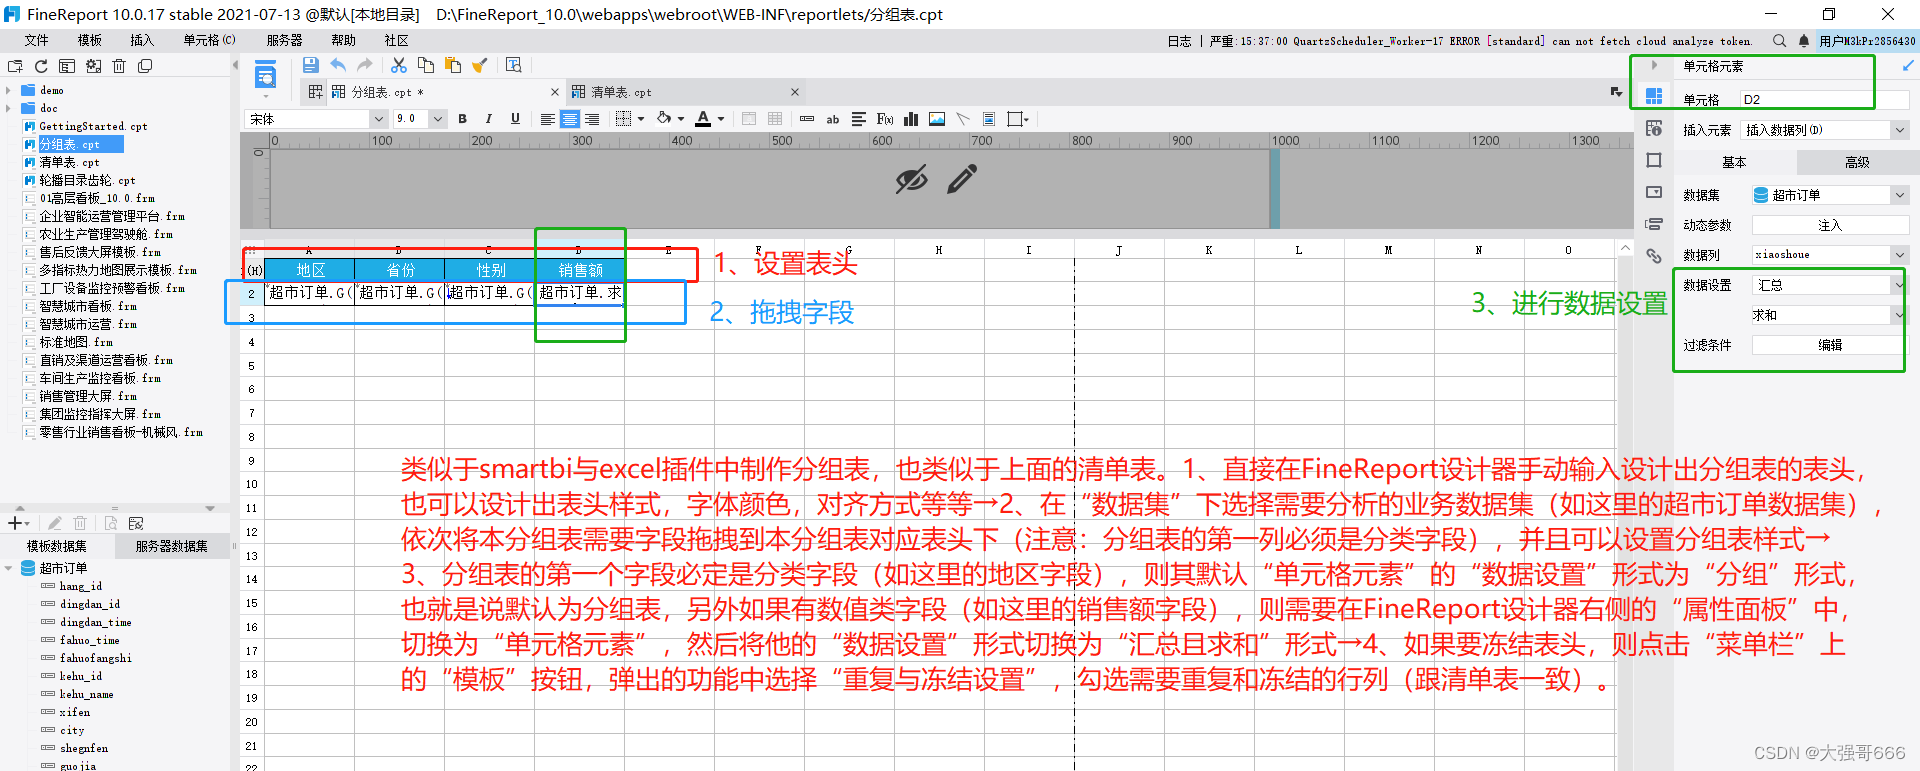Click the Cut scissors icon

point(398,65)
